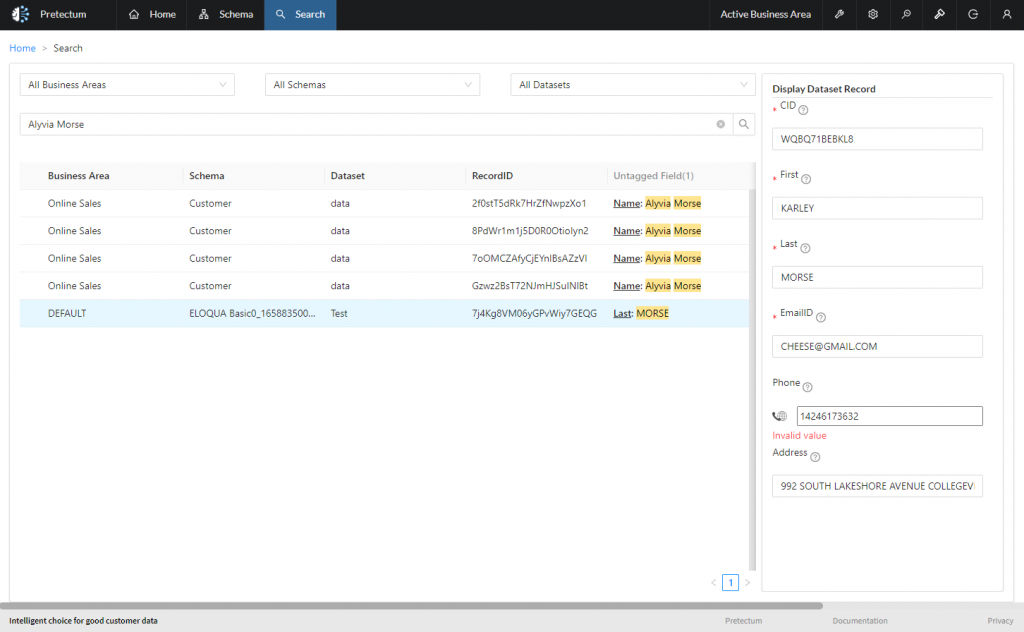Show help for the Last field

point(805,248)
